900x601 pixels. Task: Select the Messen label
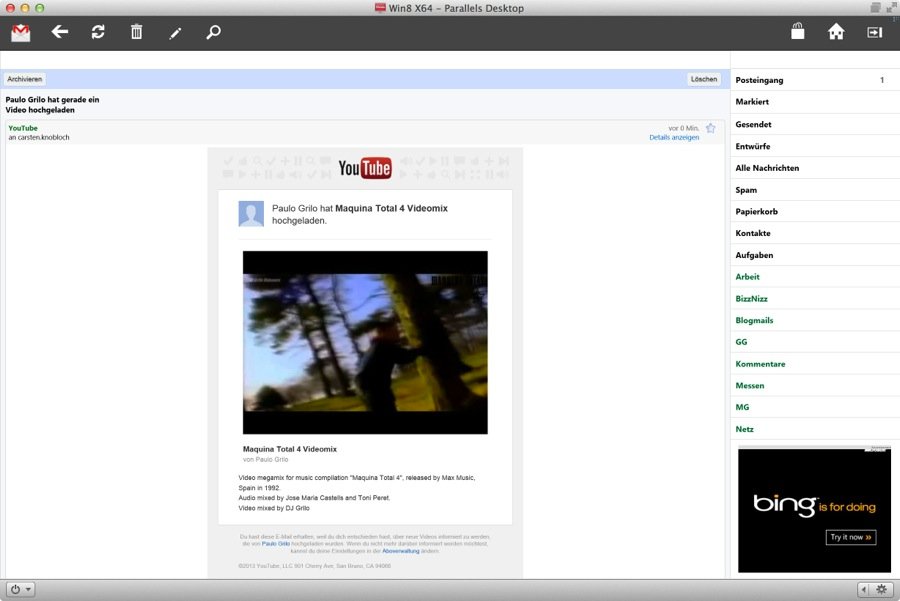click(815, 385)
